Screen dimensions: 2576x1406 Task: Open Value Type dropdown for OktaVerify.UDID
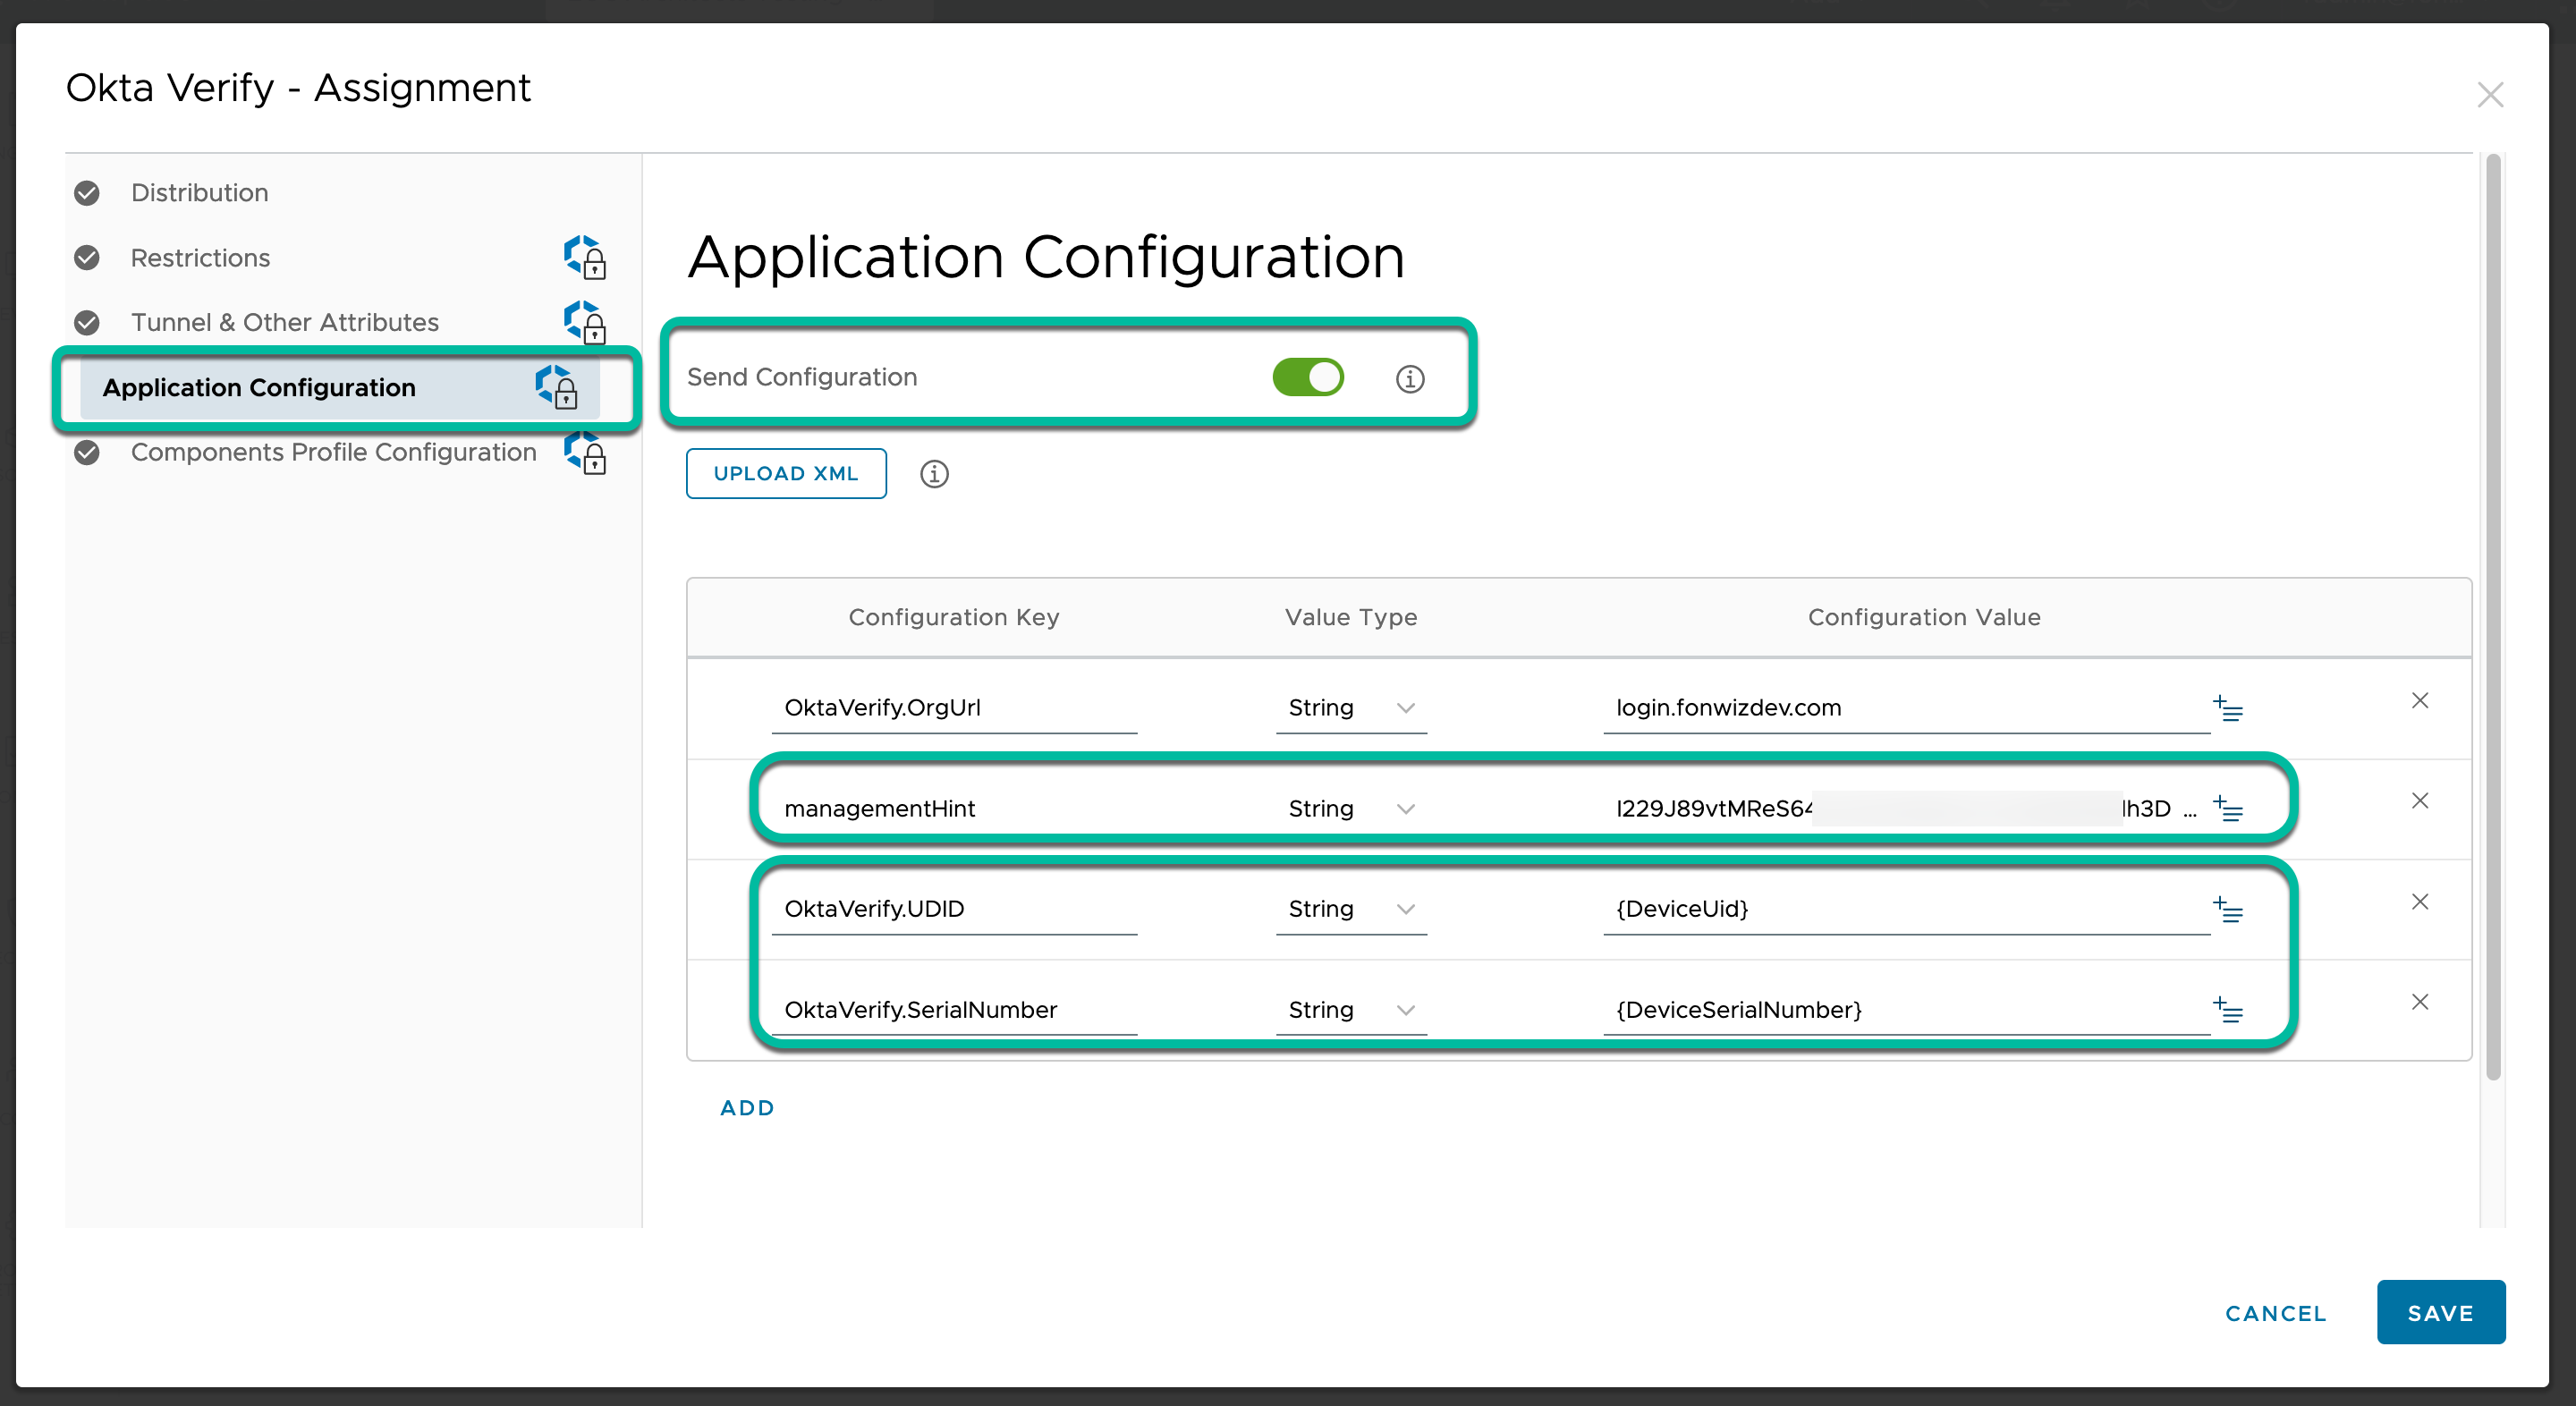pyautogui.click(x=1350, y=909)
